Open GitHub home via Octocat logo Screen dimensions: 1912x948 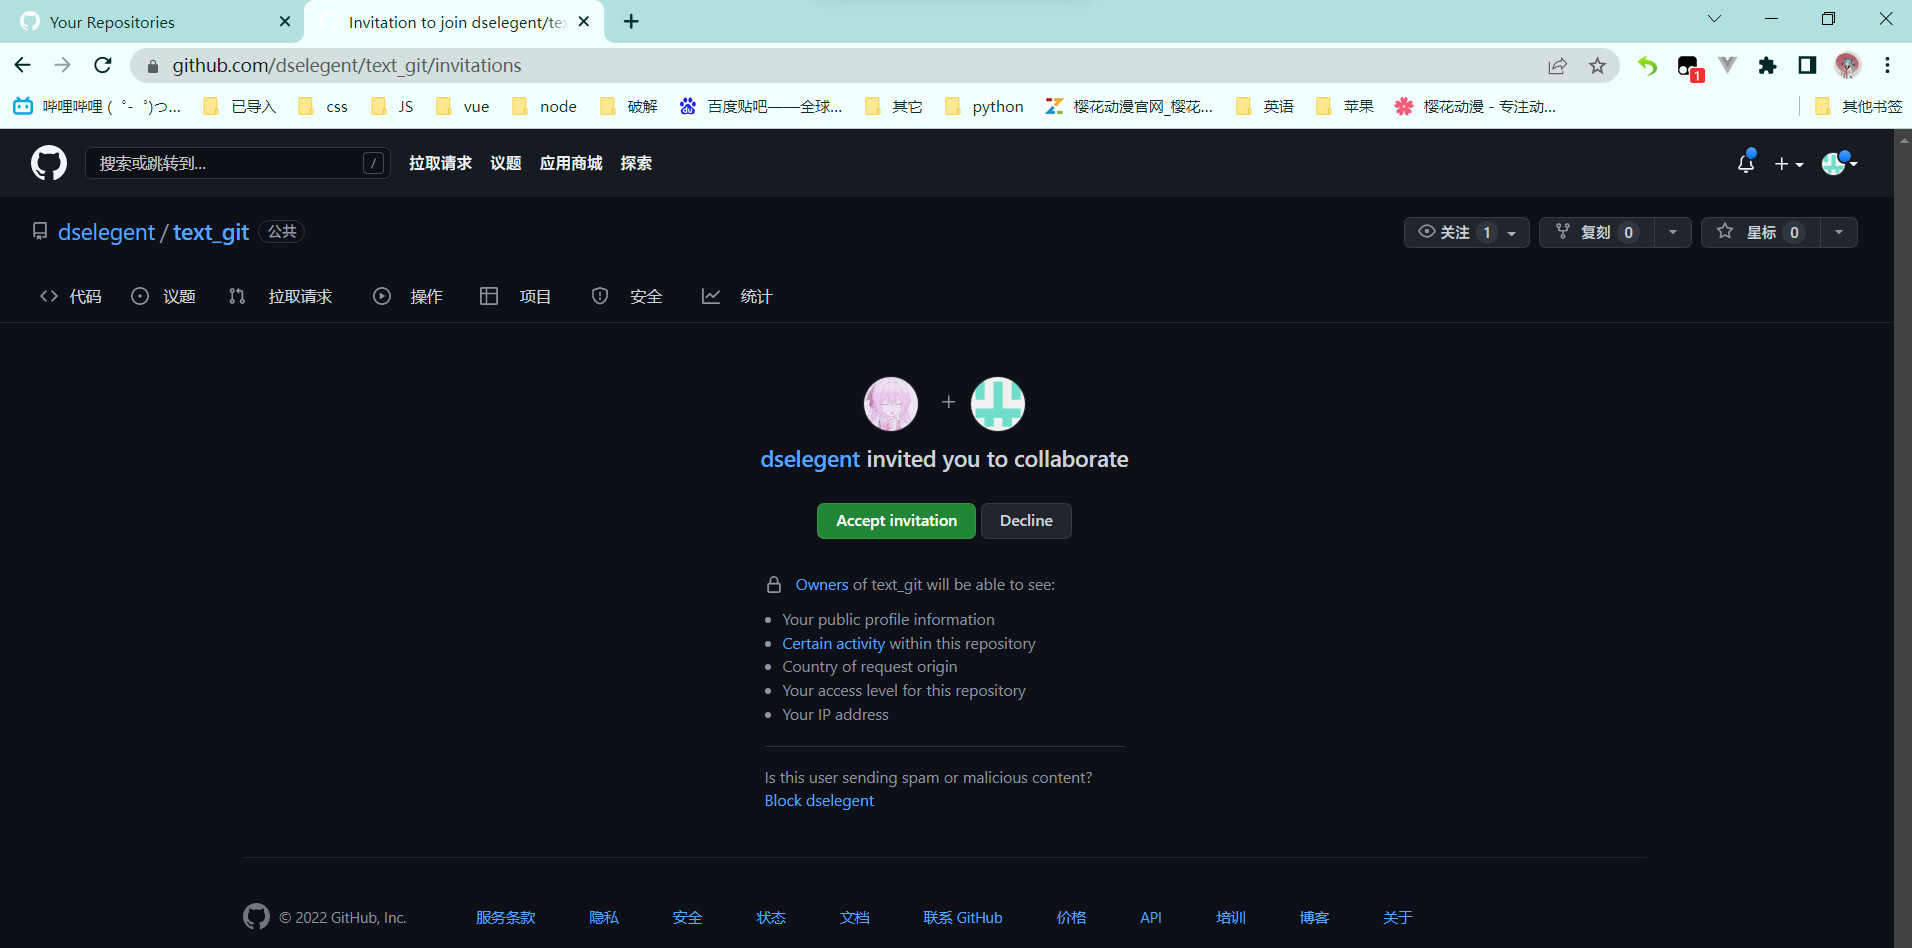tap(49, 163)
